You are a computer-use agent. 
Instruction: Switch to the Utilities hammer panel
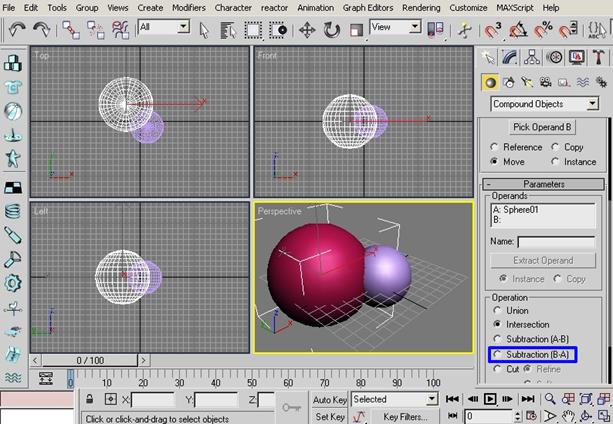tap(597, 58)
